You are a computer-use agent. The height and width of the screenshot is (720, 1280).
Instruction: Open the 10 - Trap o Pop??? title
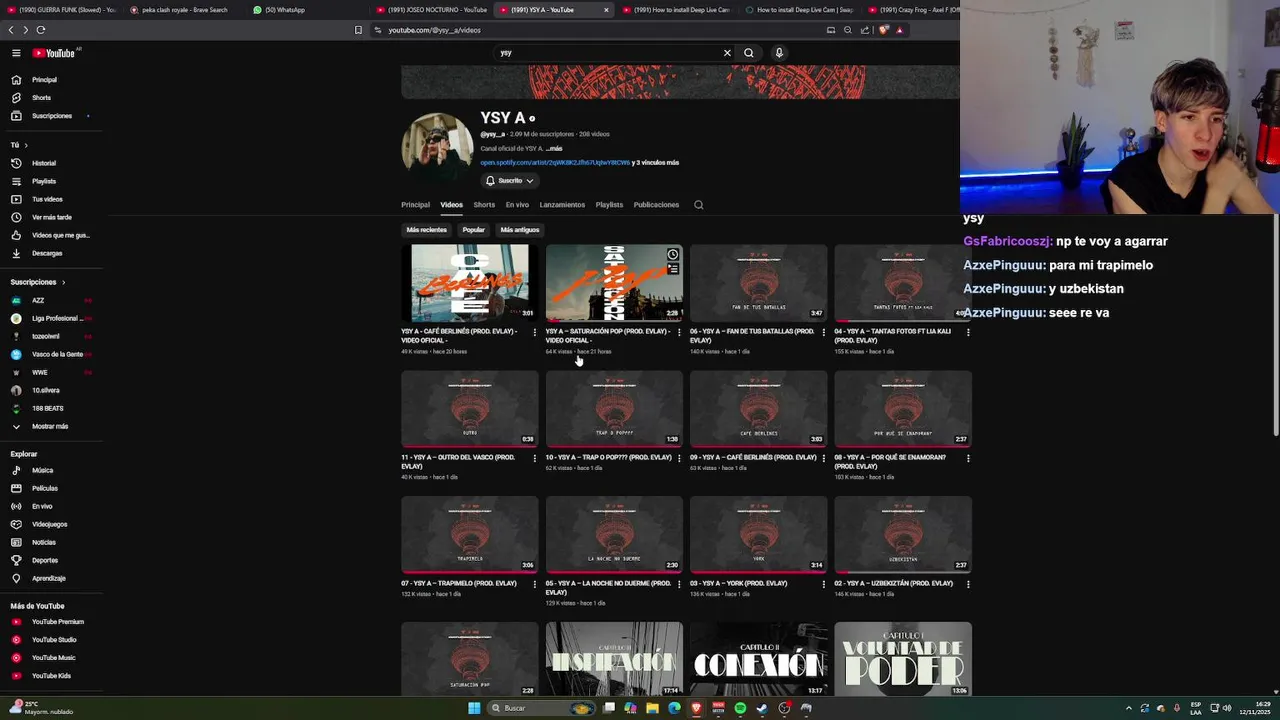pos(608,457)
